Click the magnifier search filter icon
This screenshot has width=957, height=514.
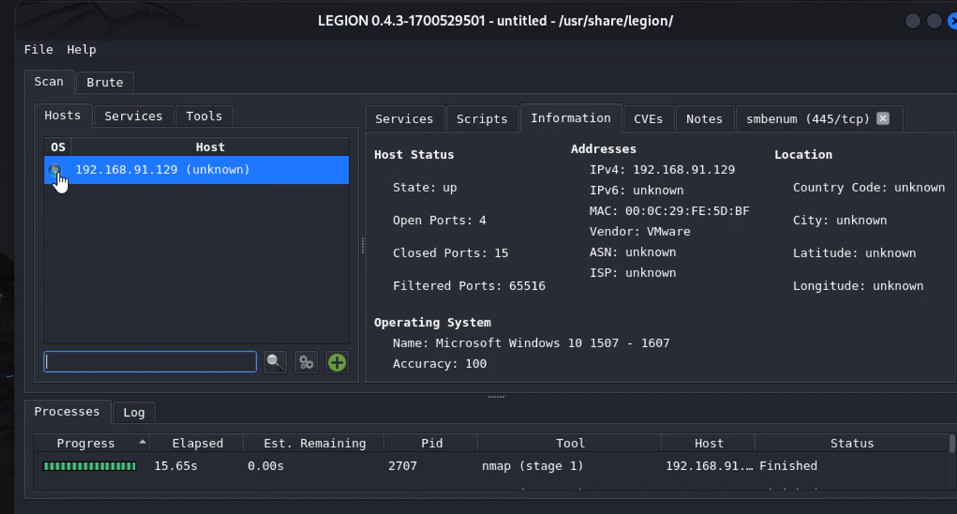[275, 362]
